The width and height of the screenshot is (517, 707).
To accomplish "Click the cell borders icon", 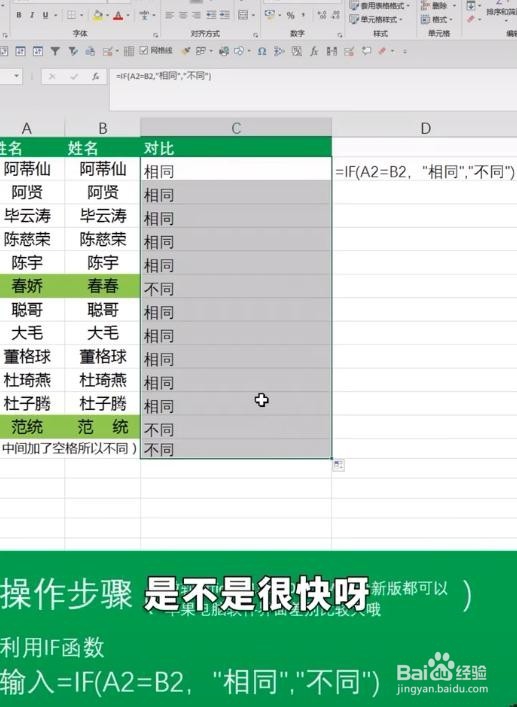I will (x=71, y=16).
